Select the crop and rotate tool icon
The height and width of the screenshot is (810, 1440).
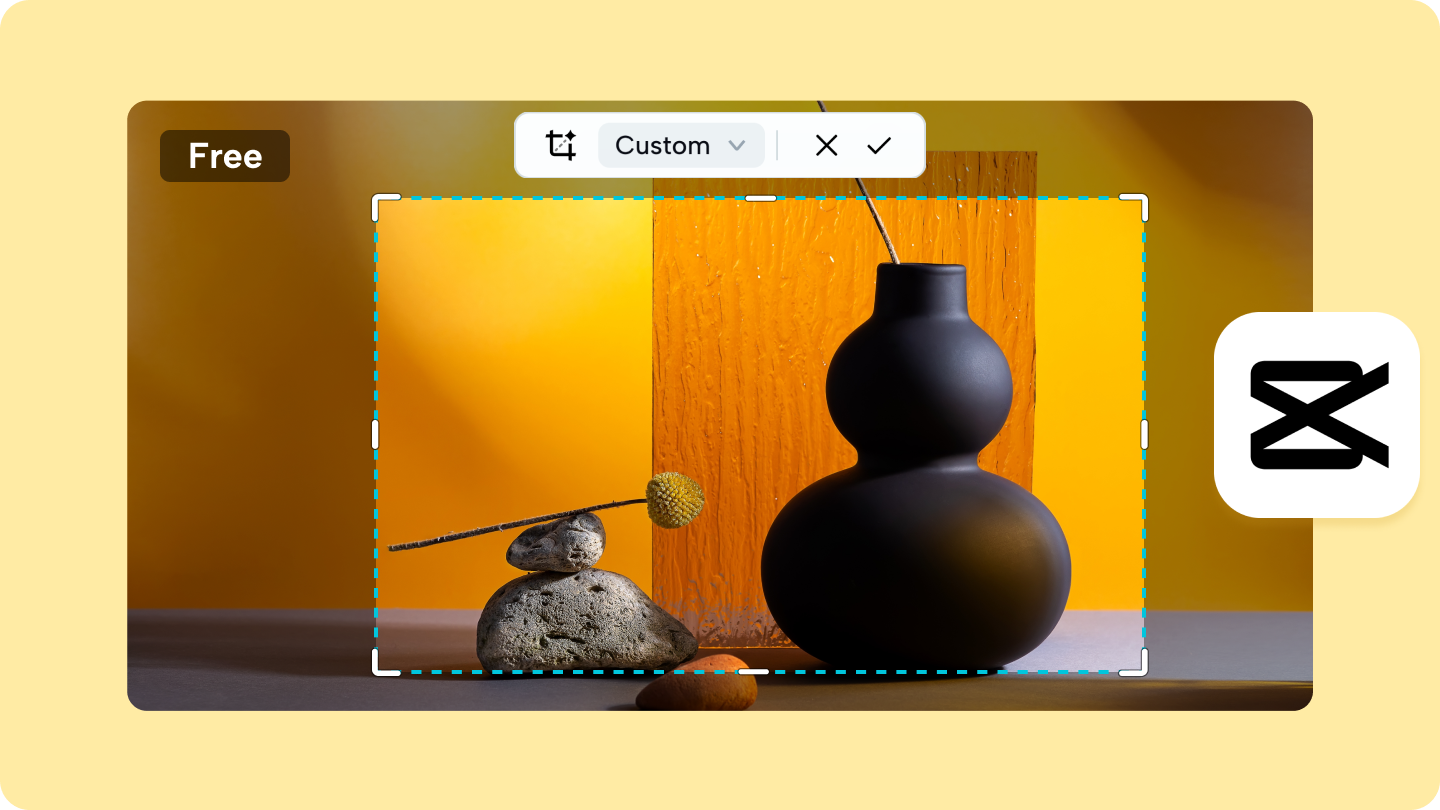[x=560, y=145]
